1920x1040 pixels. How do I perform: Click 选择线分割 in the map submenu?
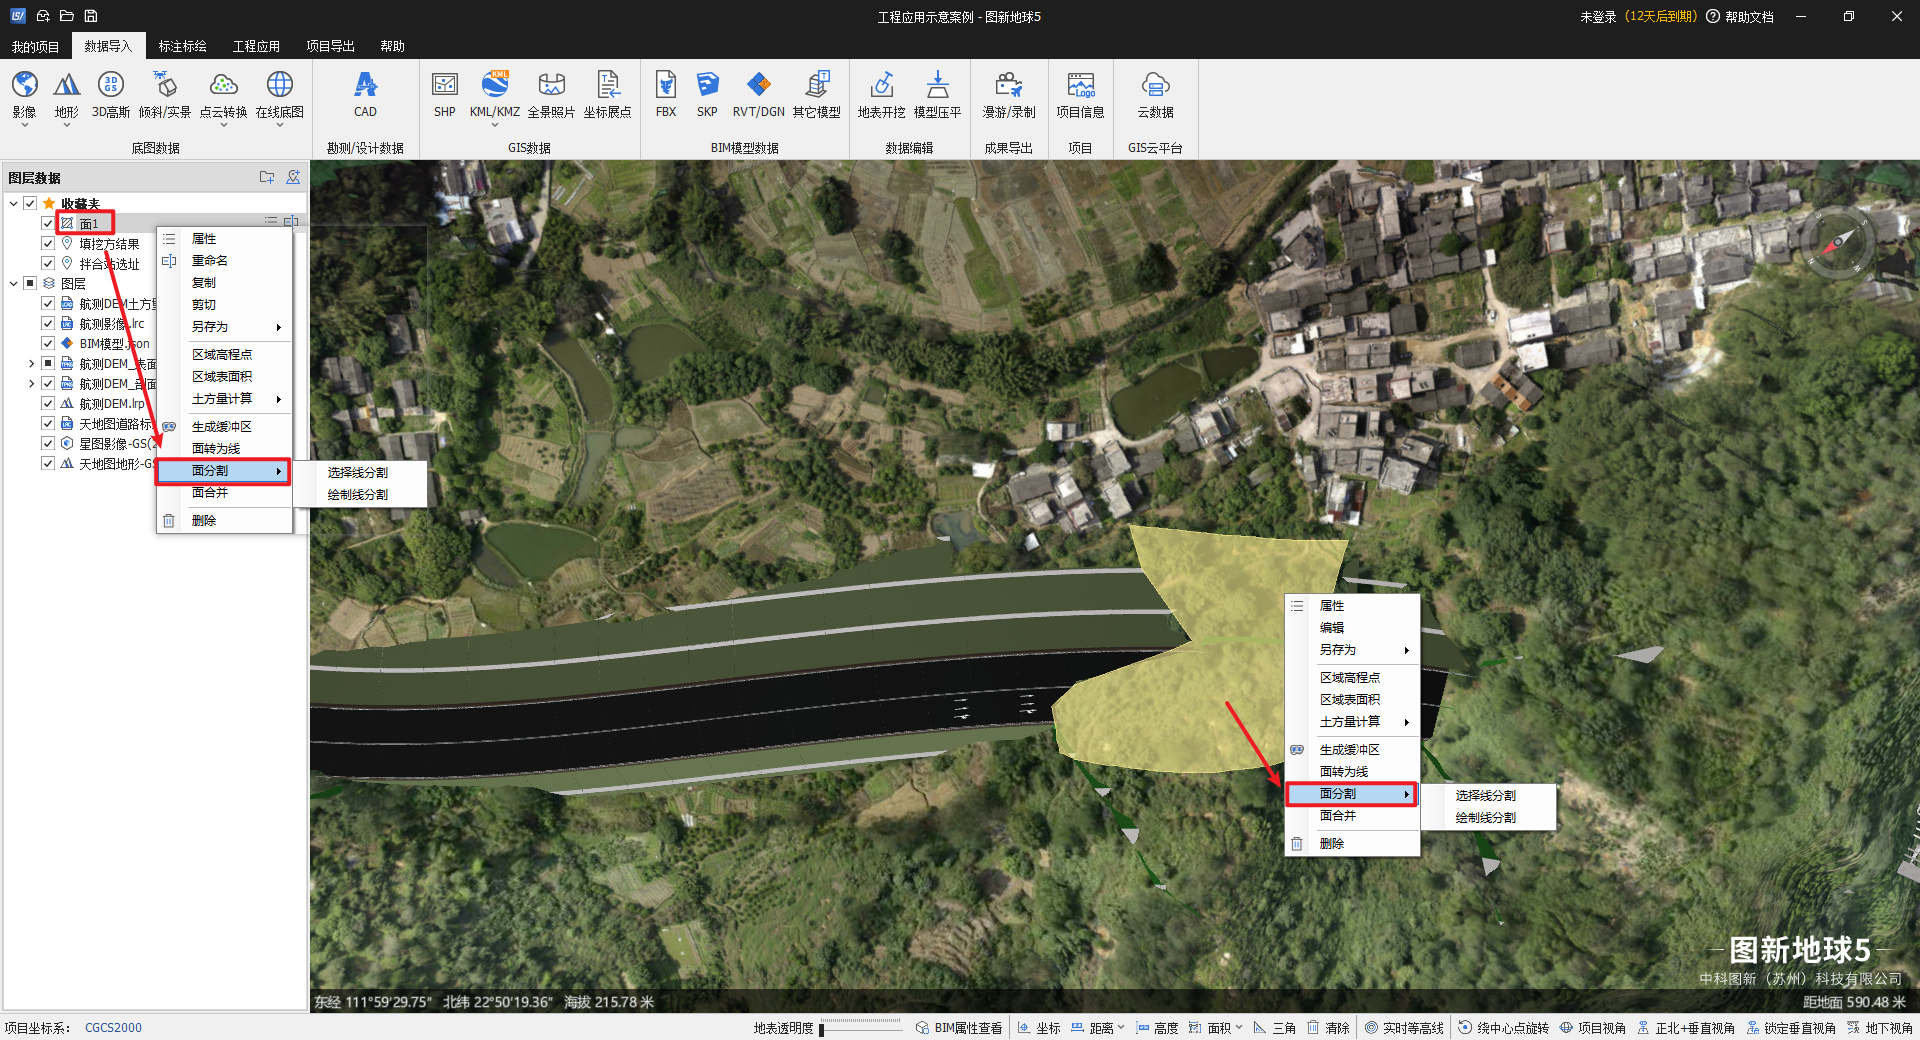coord(1485,795)
